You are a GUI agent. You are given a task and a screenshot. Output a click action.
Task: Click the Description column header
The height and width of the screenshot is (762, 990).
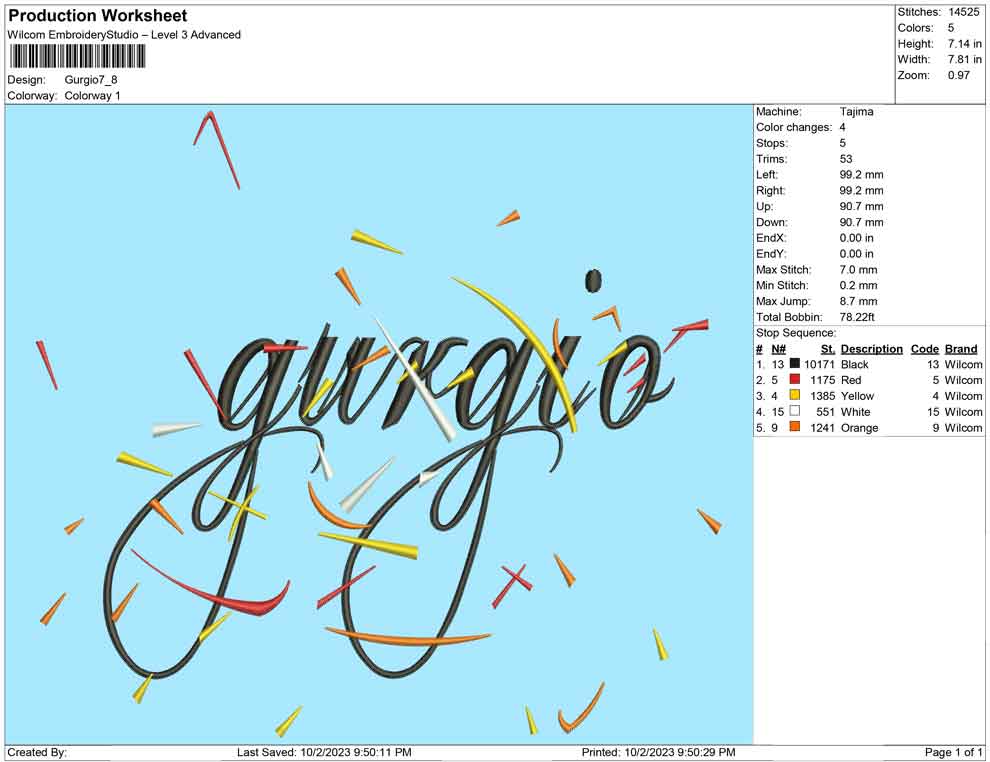871,349
